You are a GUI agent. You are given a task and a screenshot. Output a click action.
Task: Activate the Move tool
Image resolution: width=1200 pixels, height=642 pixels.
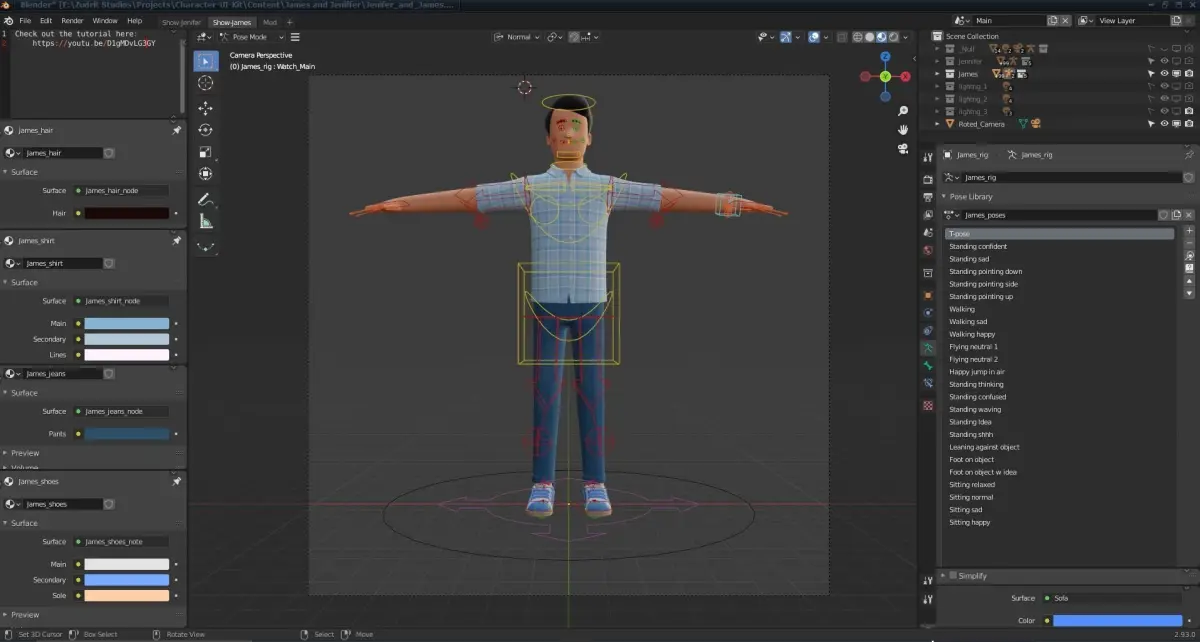(205, 108)
